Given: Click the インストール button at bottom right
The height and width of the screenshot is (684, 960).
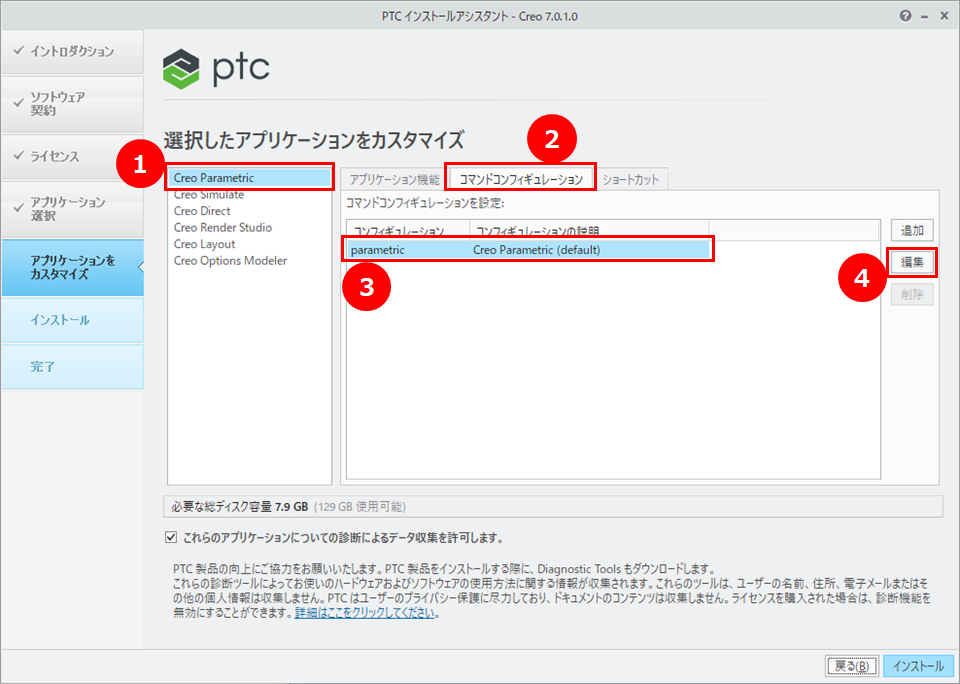Looking at the screenshot, I should 917,666.
